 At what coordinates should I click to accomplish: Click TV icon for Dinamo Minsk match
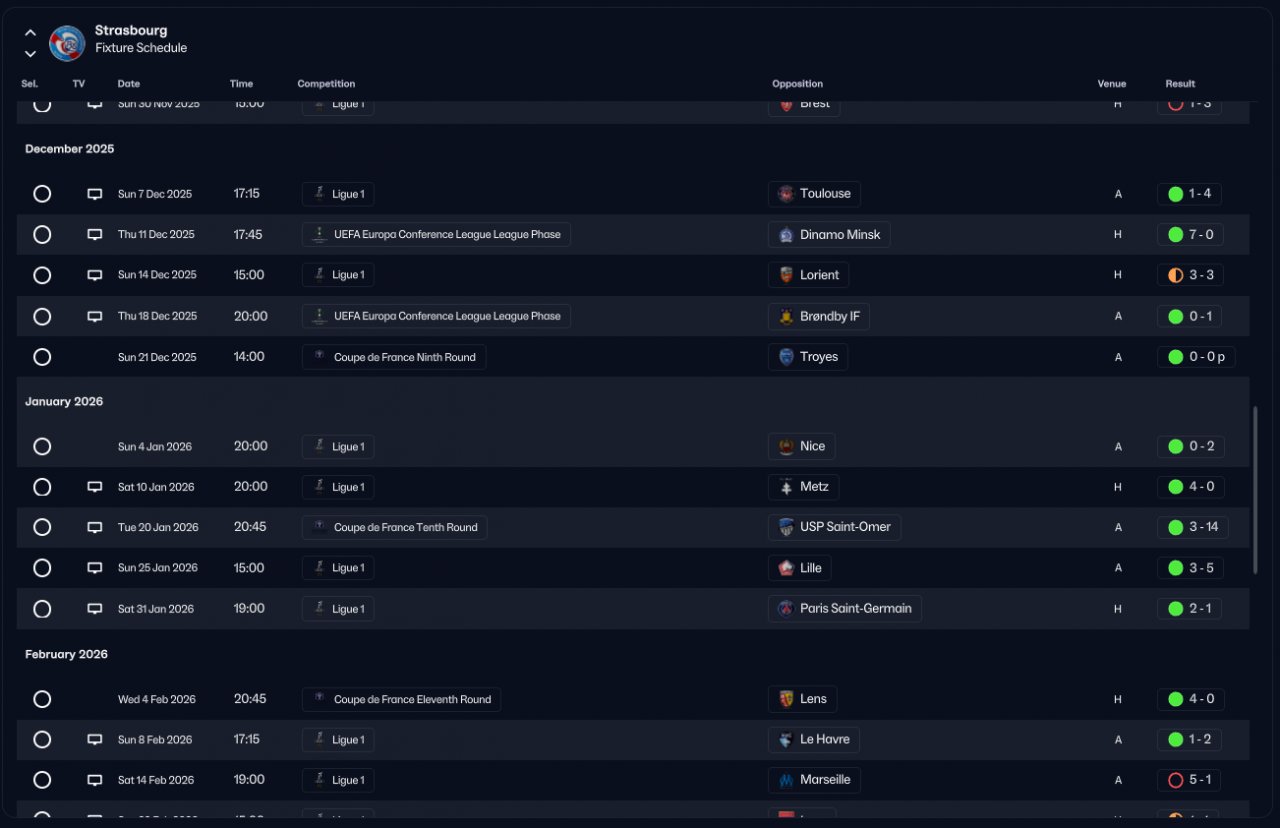(x=95, y=235)
